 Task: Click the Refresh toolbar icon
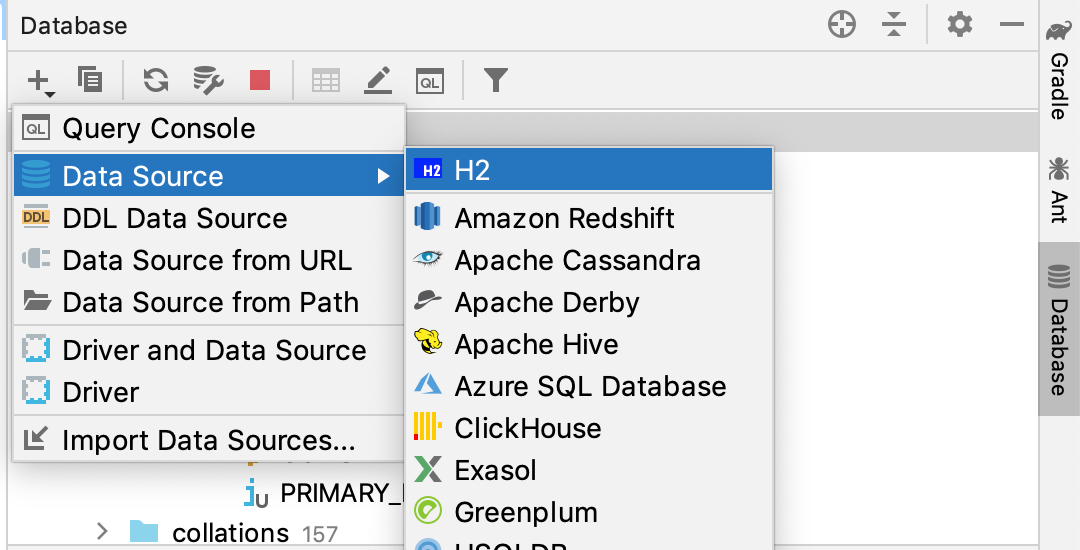click(156, 80)
